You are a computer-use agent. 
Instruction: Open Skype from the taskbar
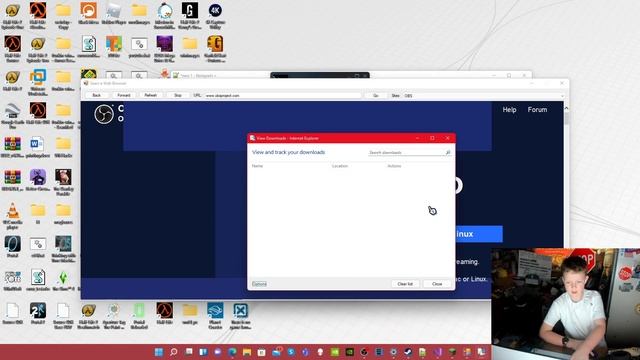click(x=291, y=352)
